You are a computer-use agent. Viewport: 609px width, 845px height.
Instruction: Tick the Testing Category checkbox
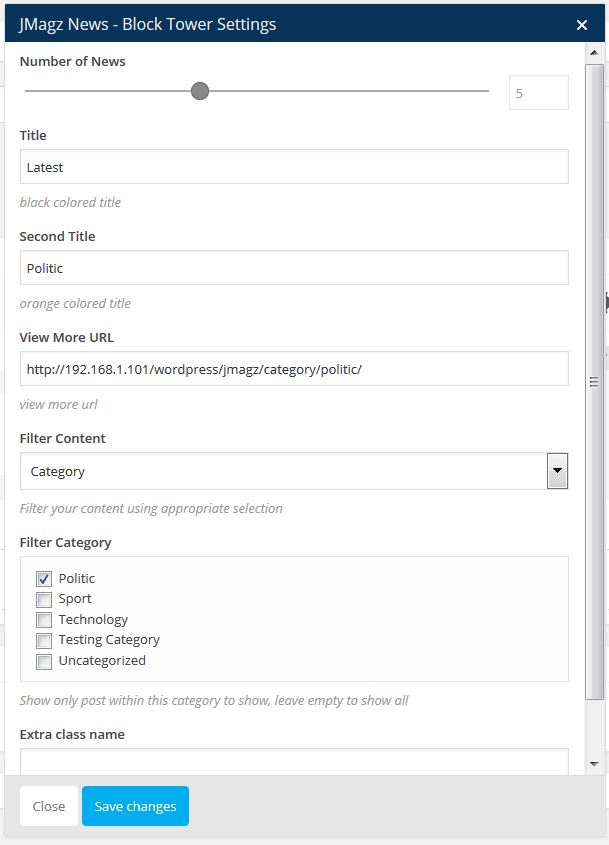click(x=44, y=640)
